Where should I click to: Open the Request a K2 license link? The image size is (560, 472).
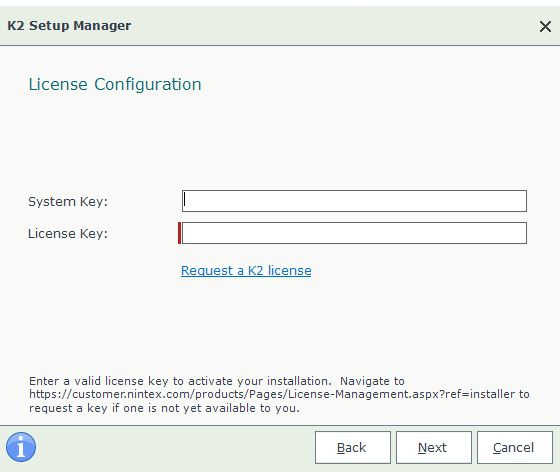tap(246, 271)
